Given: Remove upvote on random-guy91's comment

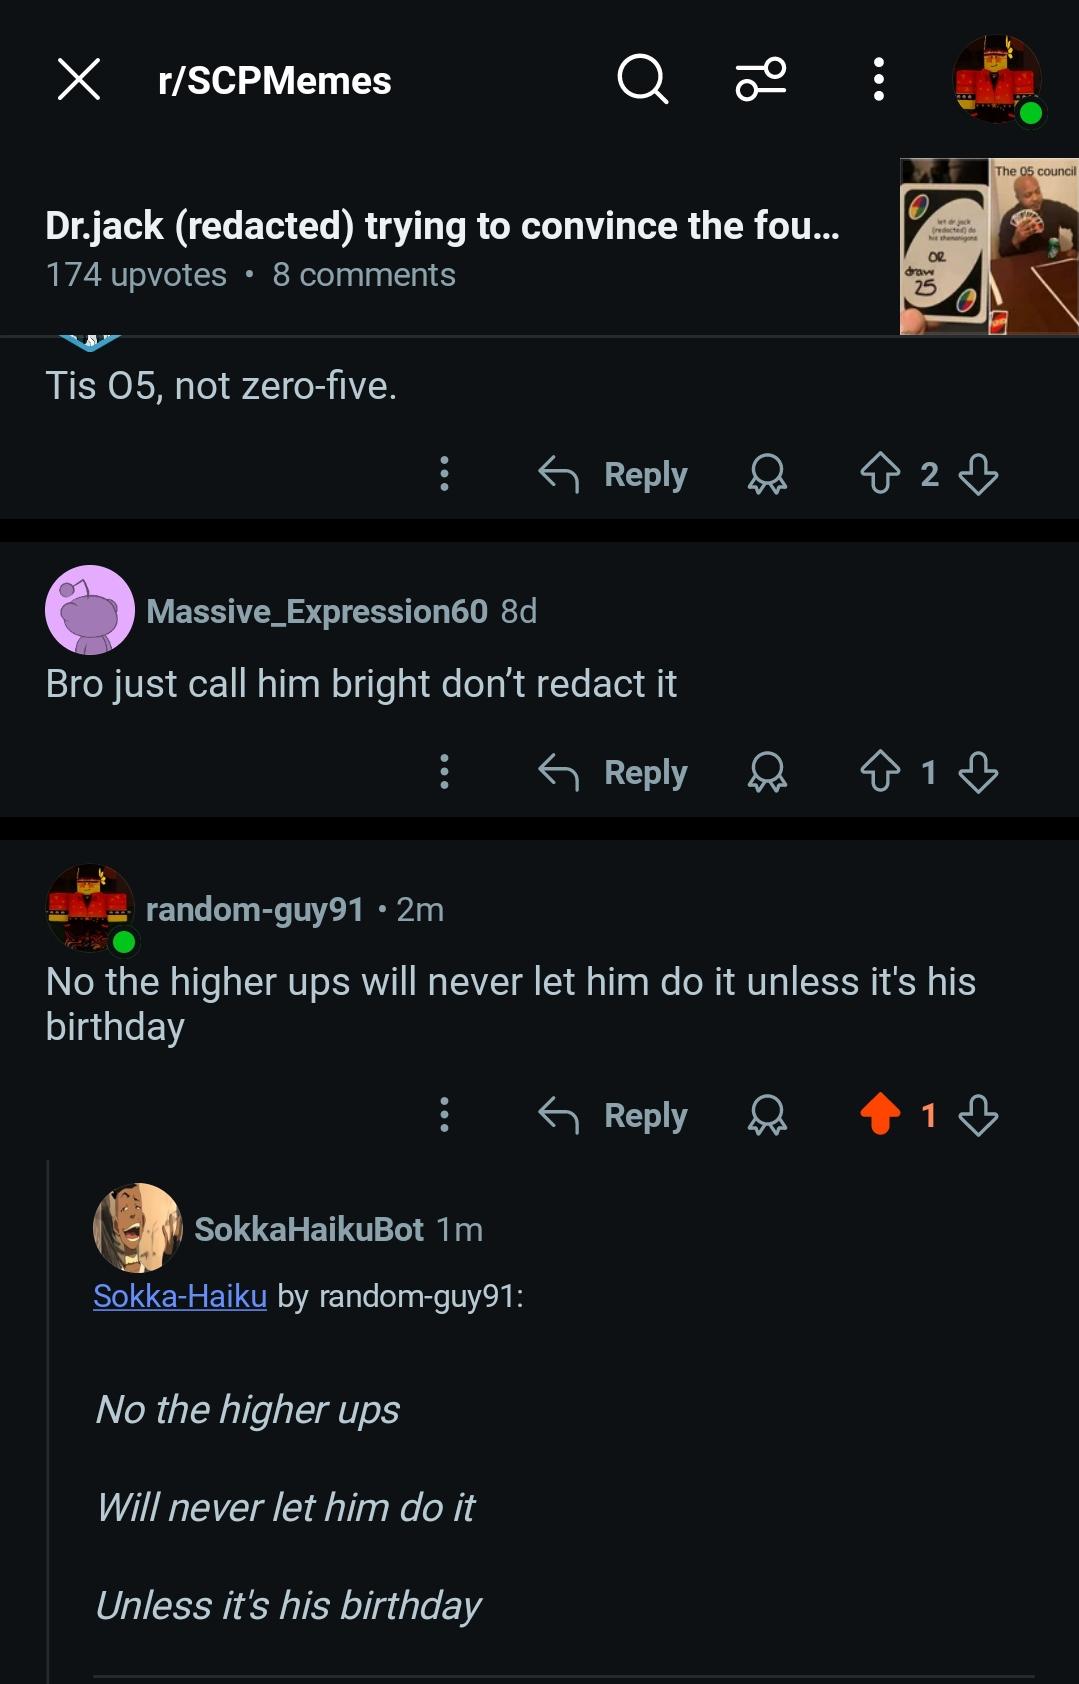Looking at the screenshot, I should pos(880,1115).
